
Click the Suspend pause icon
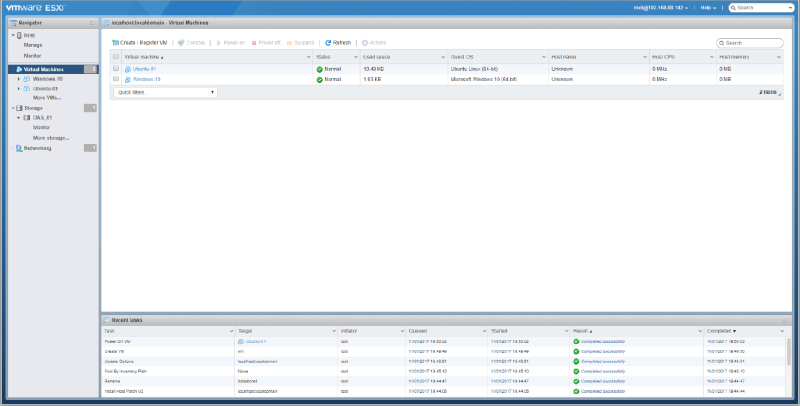290,43
